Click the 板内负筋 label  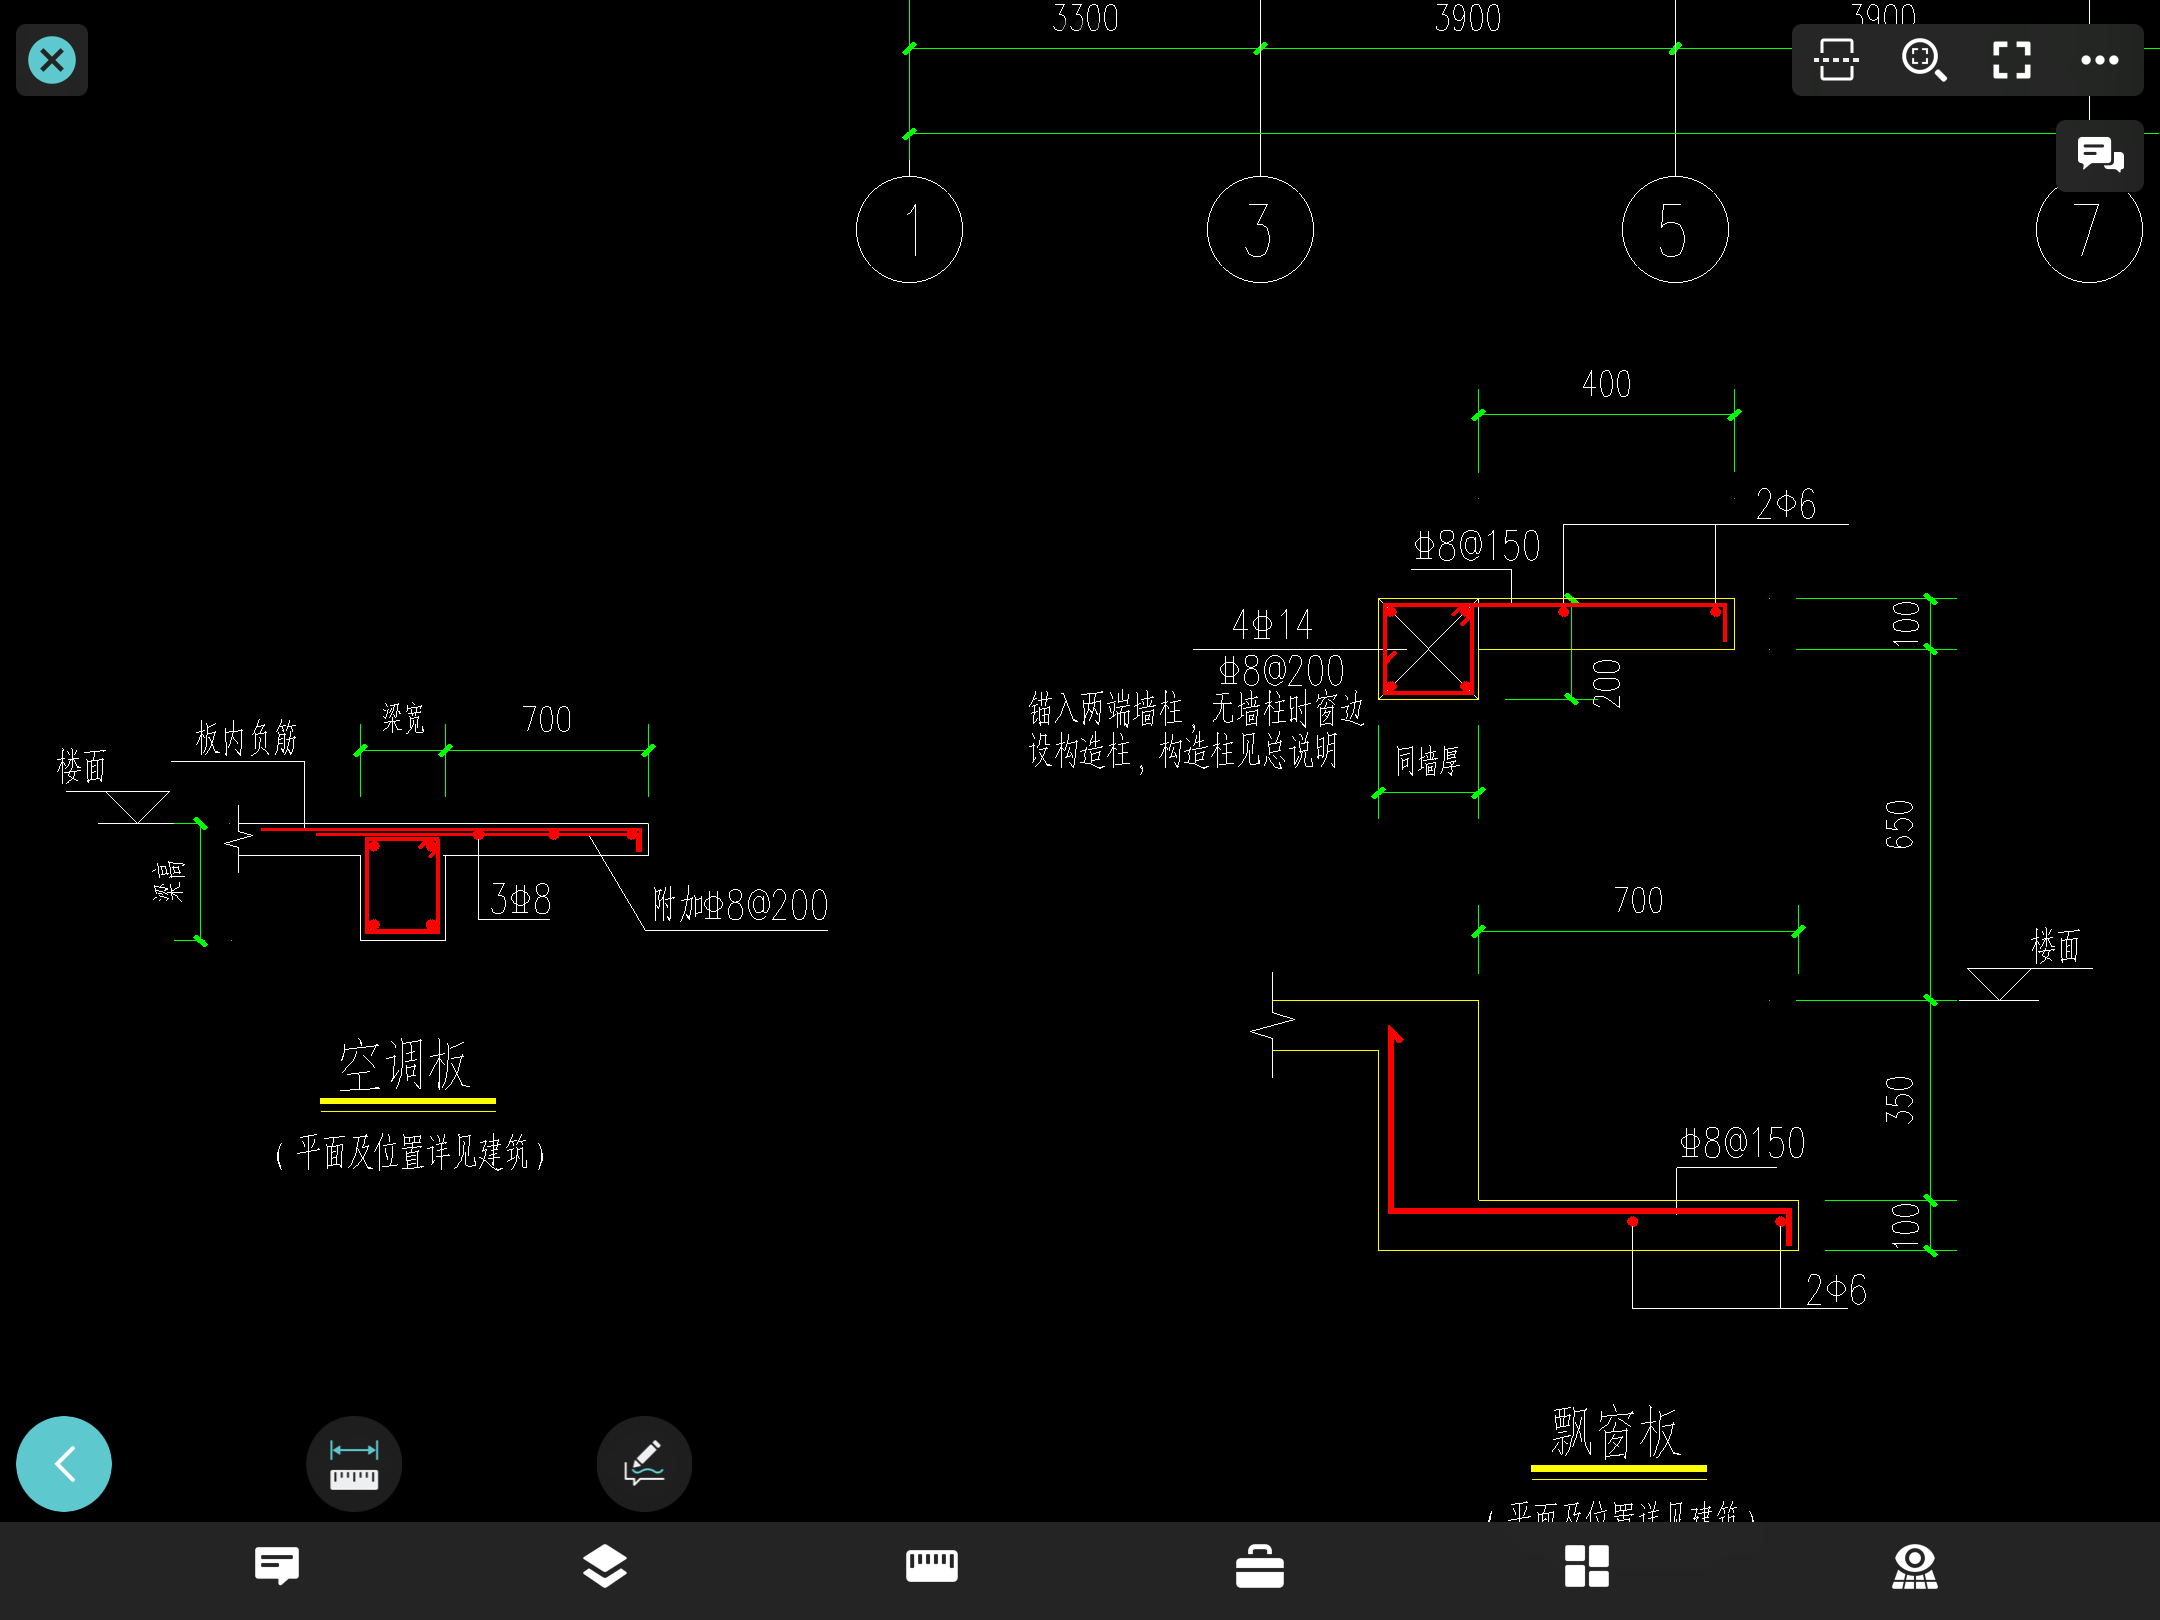pos(246,738)
